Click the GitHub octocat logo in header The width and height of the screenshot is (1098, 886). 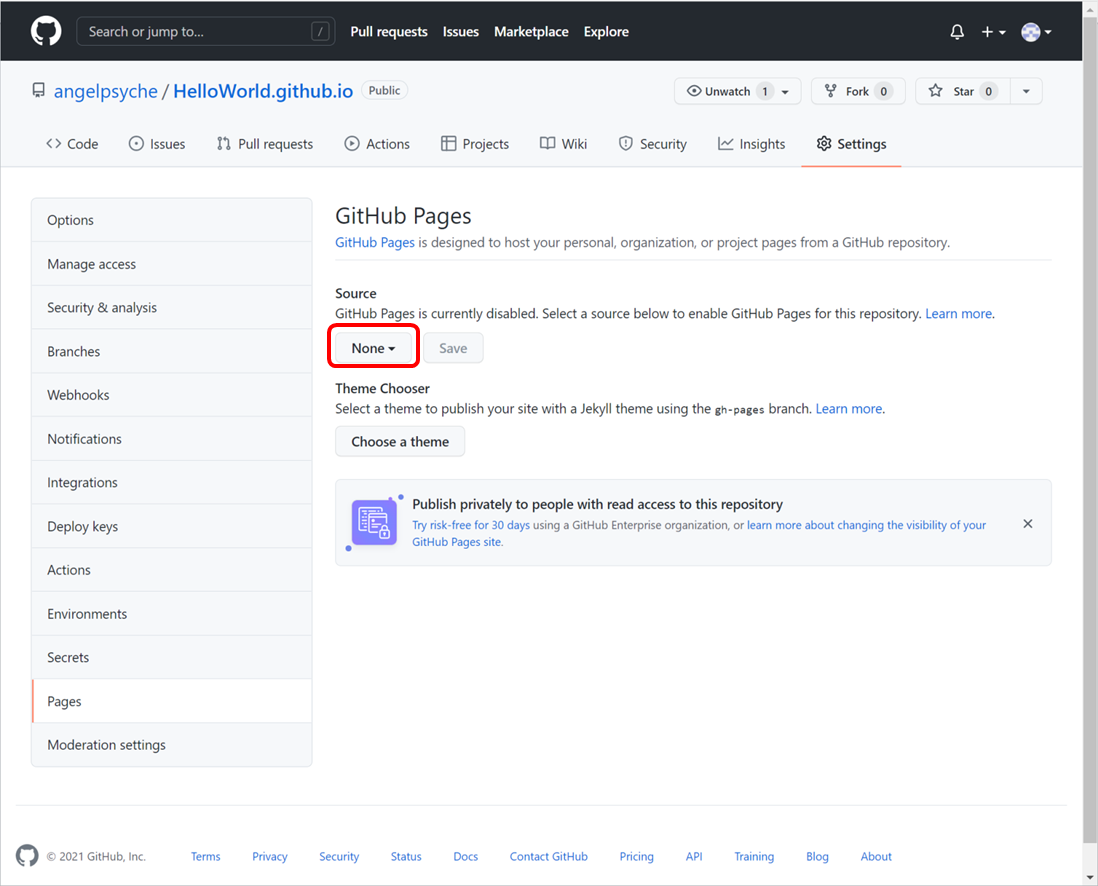click(46, 32)
